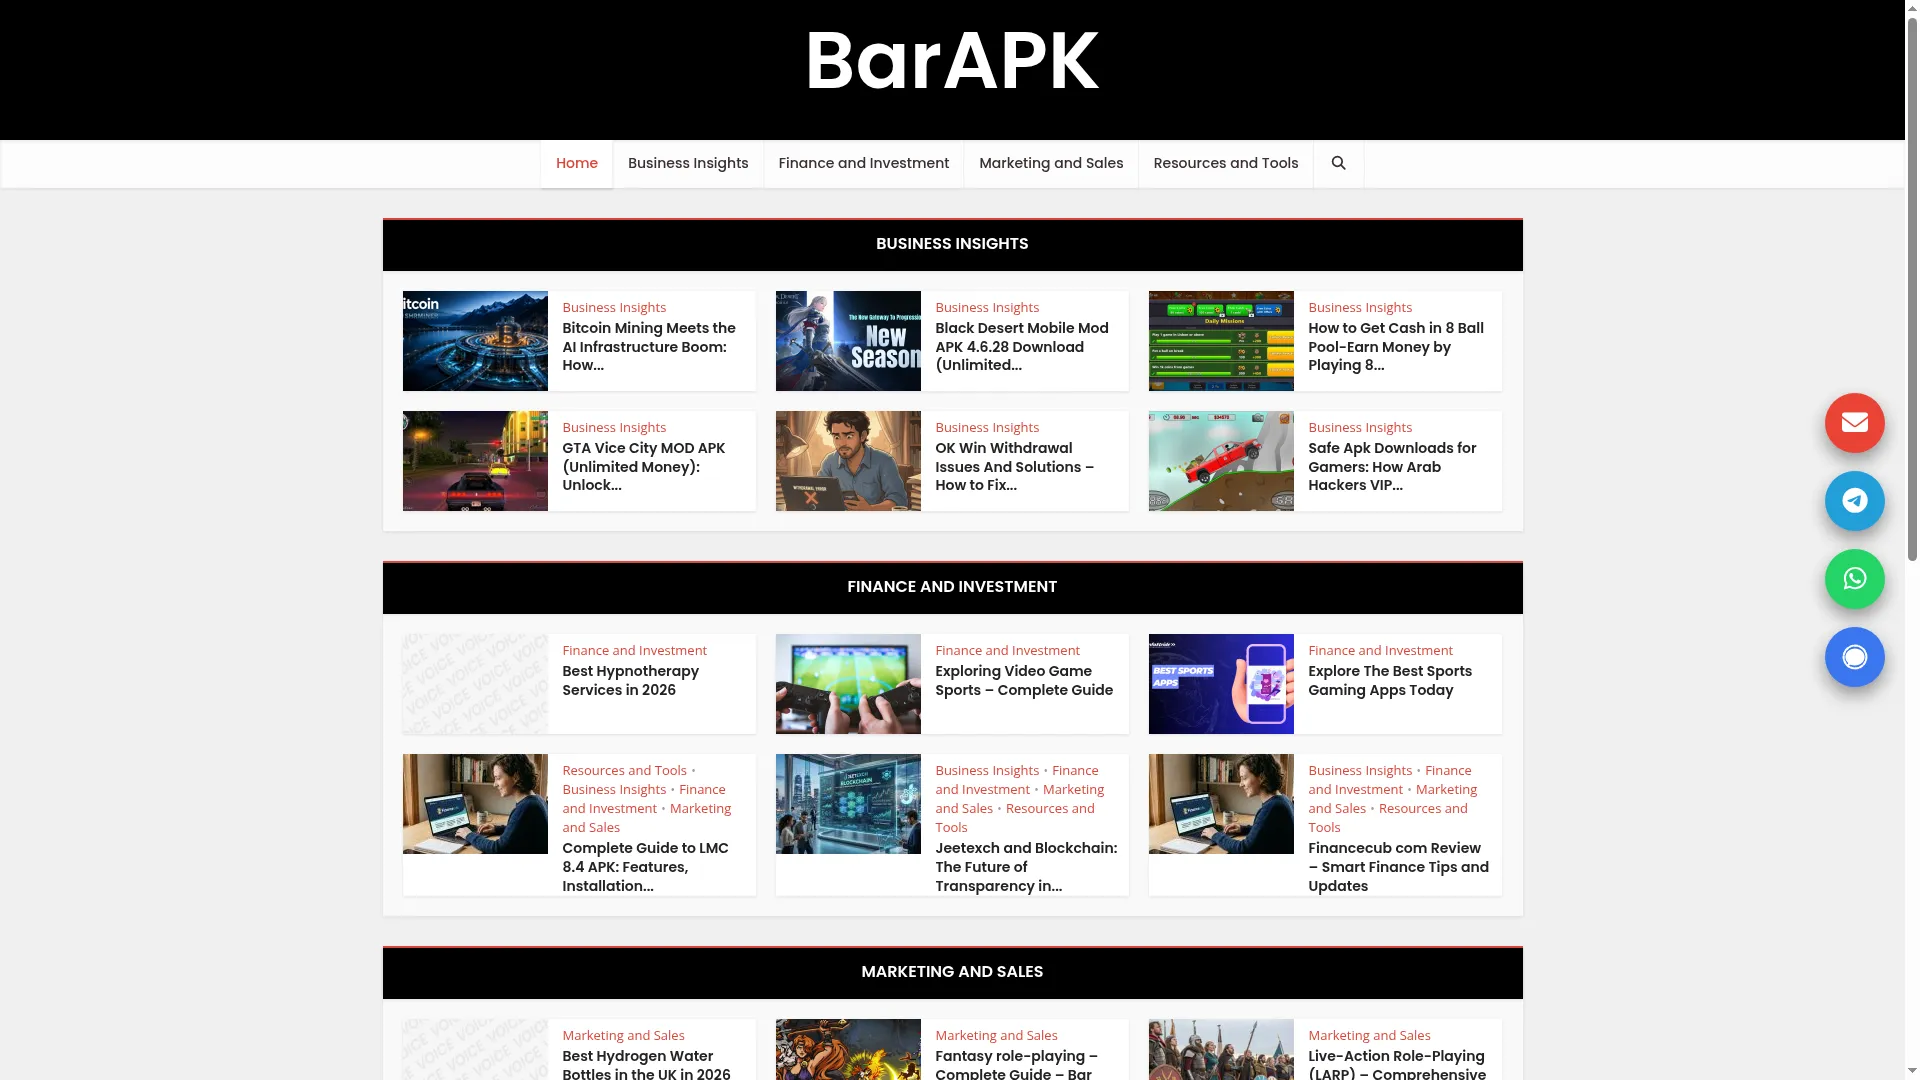Screen dimensions: 1920x1080
Task: Click Resources and Tools tag on LMC 8.4 card
Action: pyautogui.click(x=624, y=770)
